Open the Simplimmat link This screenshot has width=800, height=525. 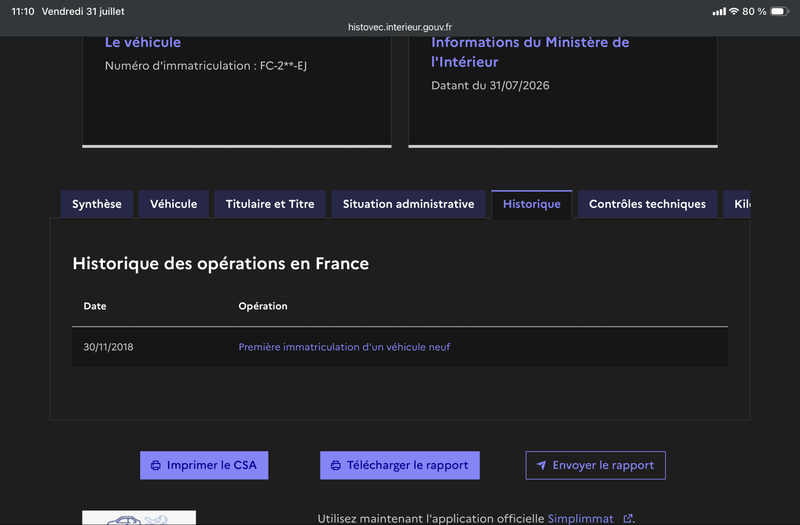pos(581,519)
